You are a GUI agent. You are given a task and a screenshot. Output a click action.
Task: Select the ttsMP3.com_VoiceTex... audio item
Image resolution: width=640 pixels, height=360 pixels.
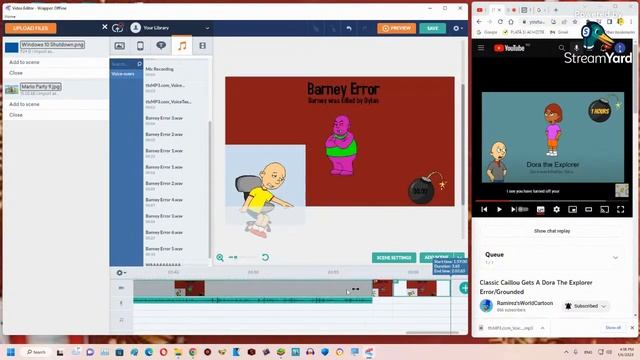pos(176,104)
